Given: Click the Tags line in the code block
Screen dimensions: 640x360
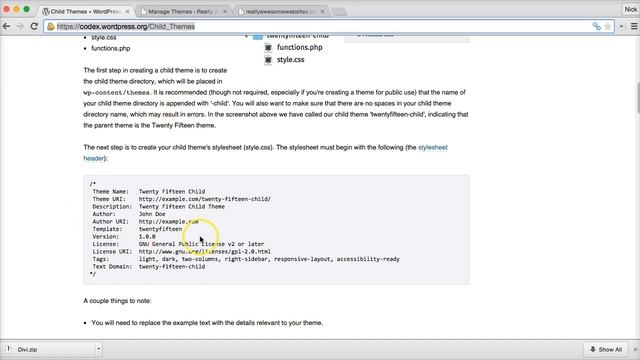Looking at the screenshot, I should (246, 259).
